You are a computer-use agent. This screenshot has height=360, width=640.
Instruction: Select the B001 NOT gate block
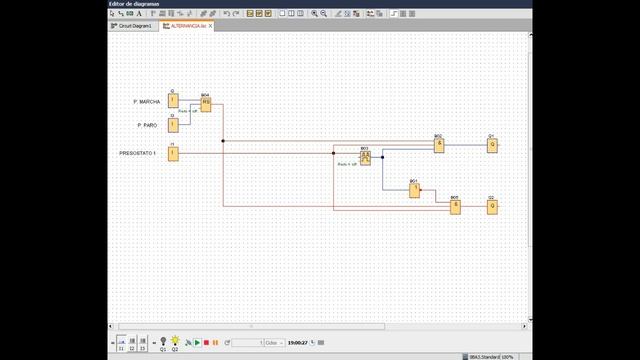click(x=414, y=191)
